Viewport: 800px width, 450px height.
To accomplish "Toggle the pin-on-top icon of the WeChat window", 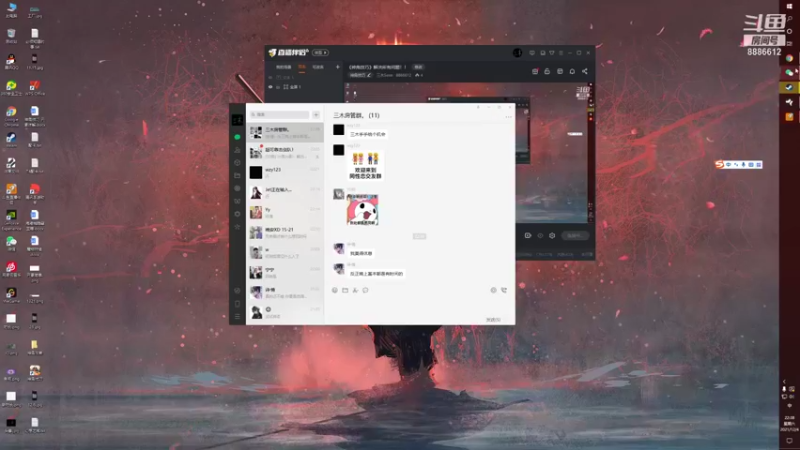I will [x=478, y=107].
